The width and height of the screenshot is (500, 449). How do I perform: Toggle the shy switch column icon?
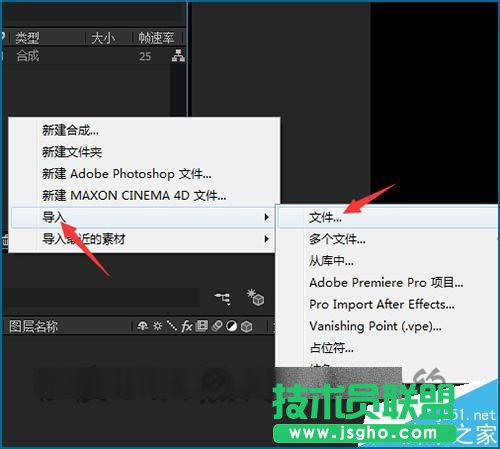(143, 326)
